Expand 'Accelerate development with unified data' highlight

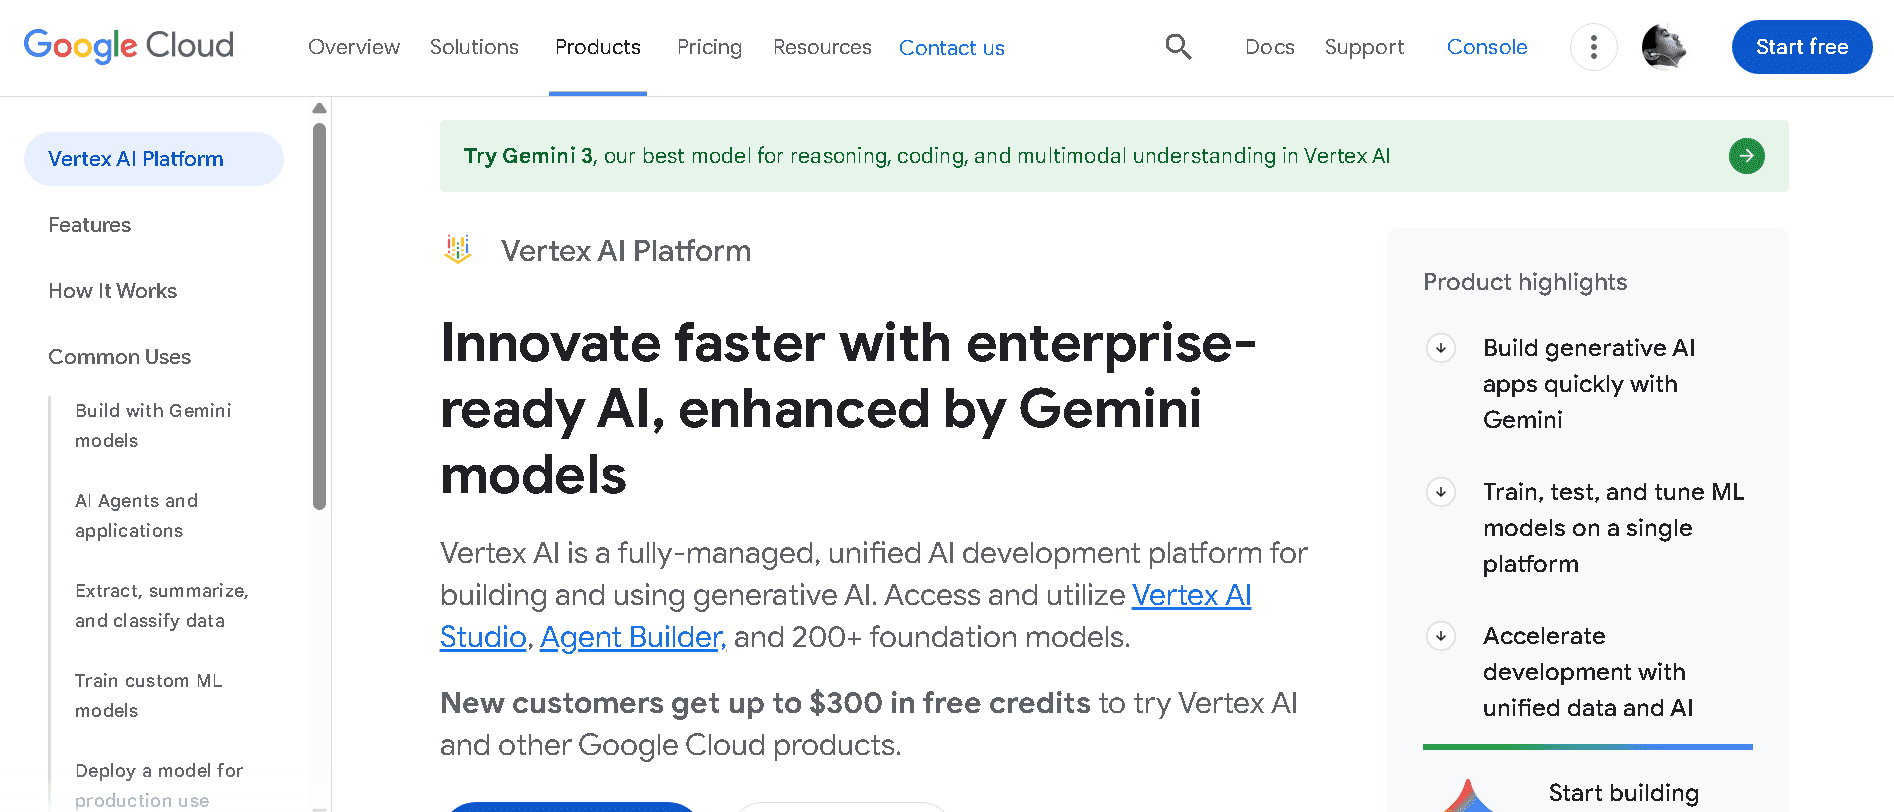pos(1441,636)
